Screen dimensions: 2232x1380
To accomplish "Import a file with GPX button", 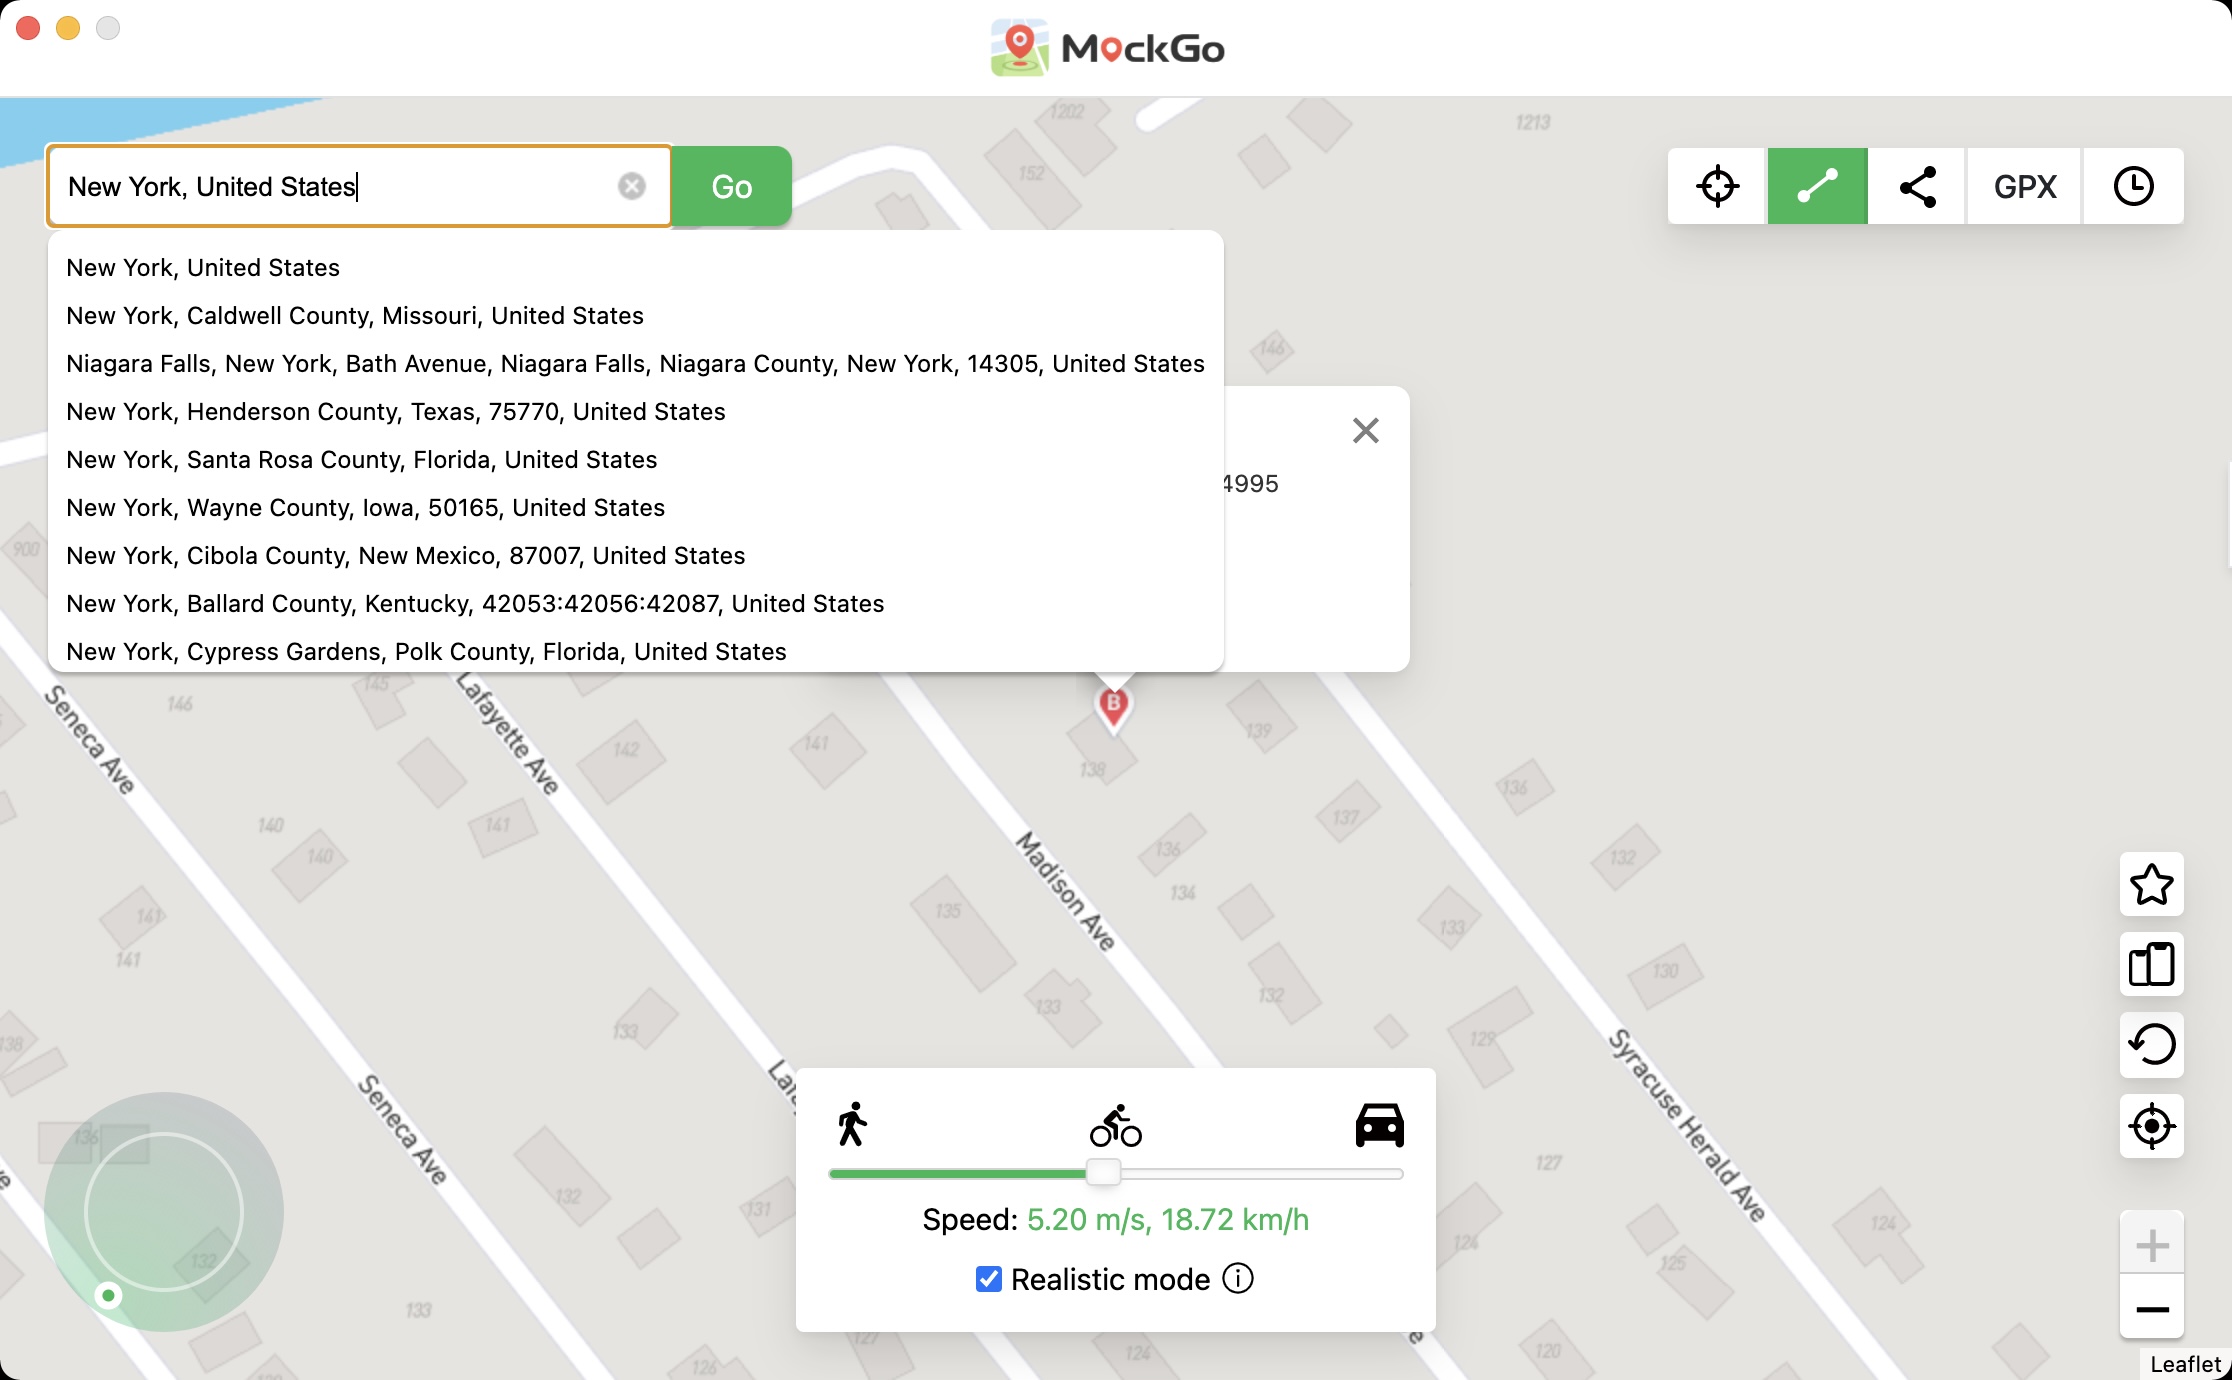I will (2025, 187).
